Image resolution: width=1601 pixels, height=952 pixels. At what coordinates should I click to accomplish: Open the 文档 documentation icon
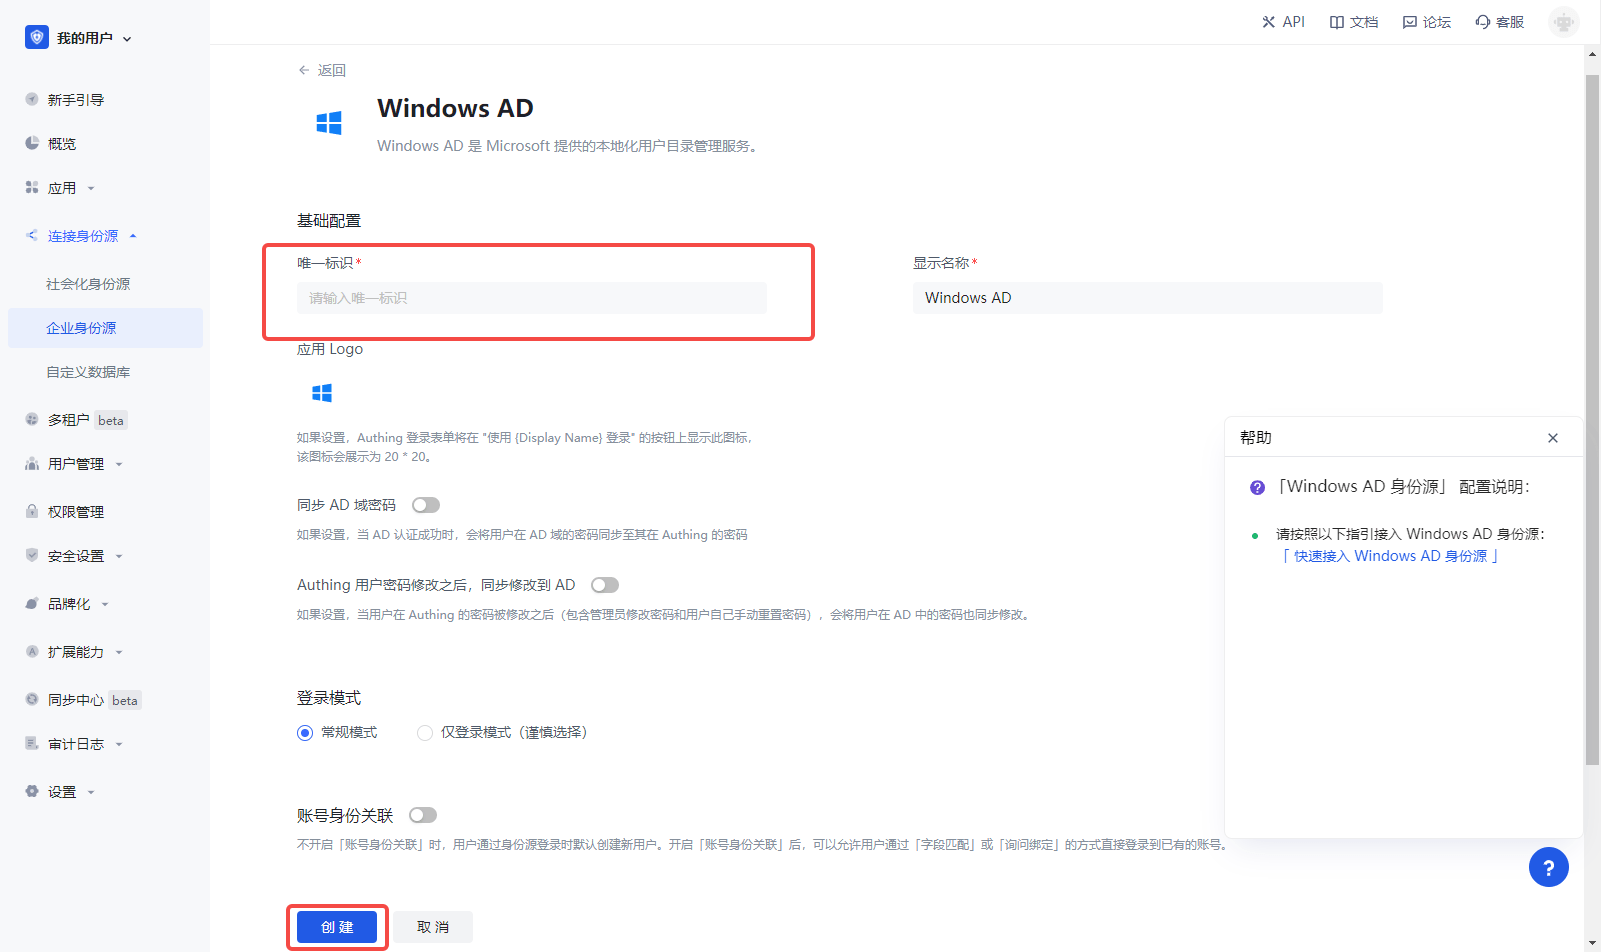point(1353,21)
